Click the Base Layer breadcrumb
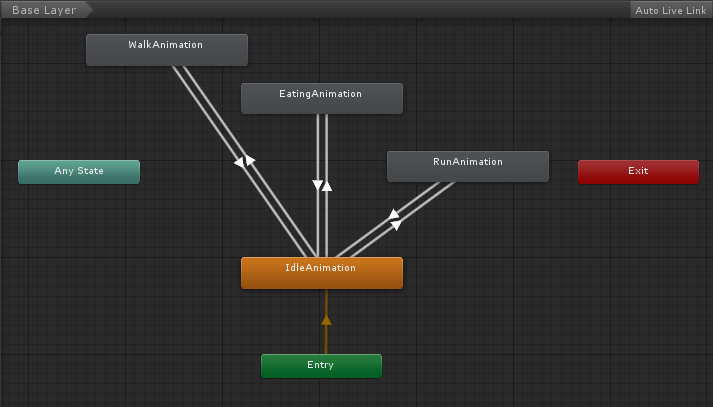Image resolution: width=713 pixels, height=407 pixels. click(x=44, y=10)
